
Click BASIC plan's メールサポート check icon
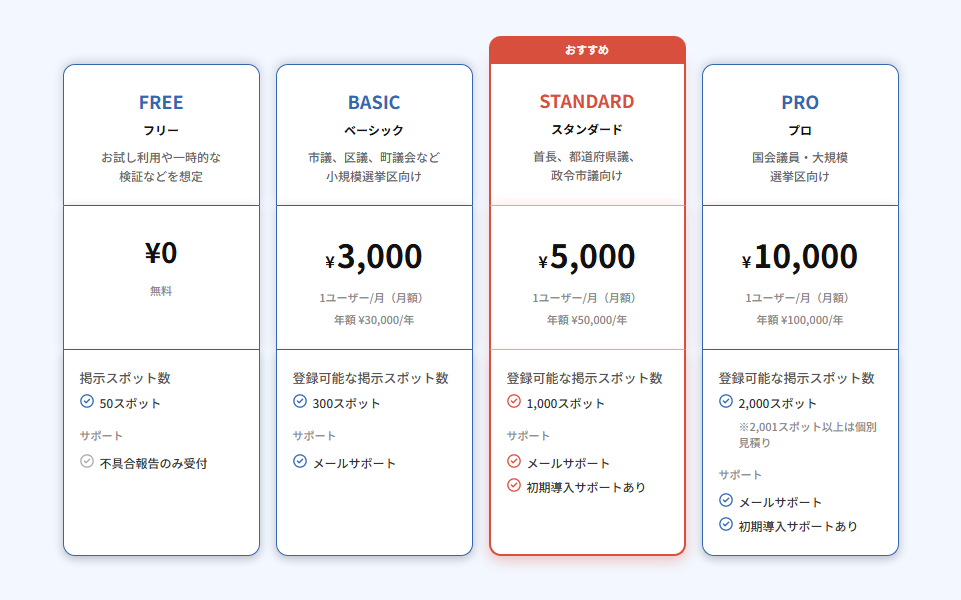click(300, 462)
